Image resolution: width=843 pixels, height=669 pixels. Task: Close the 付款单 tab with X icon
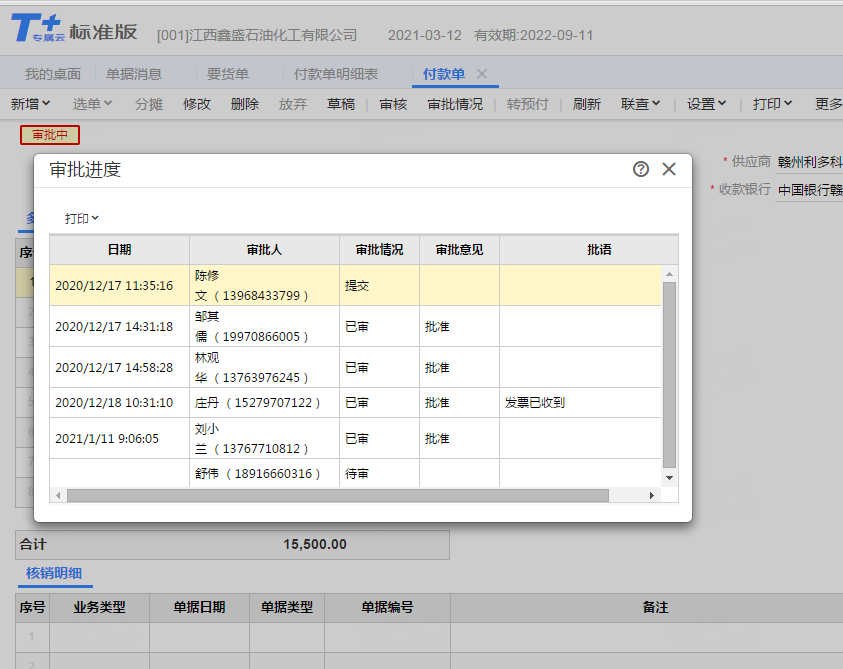482,74
